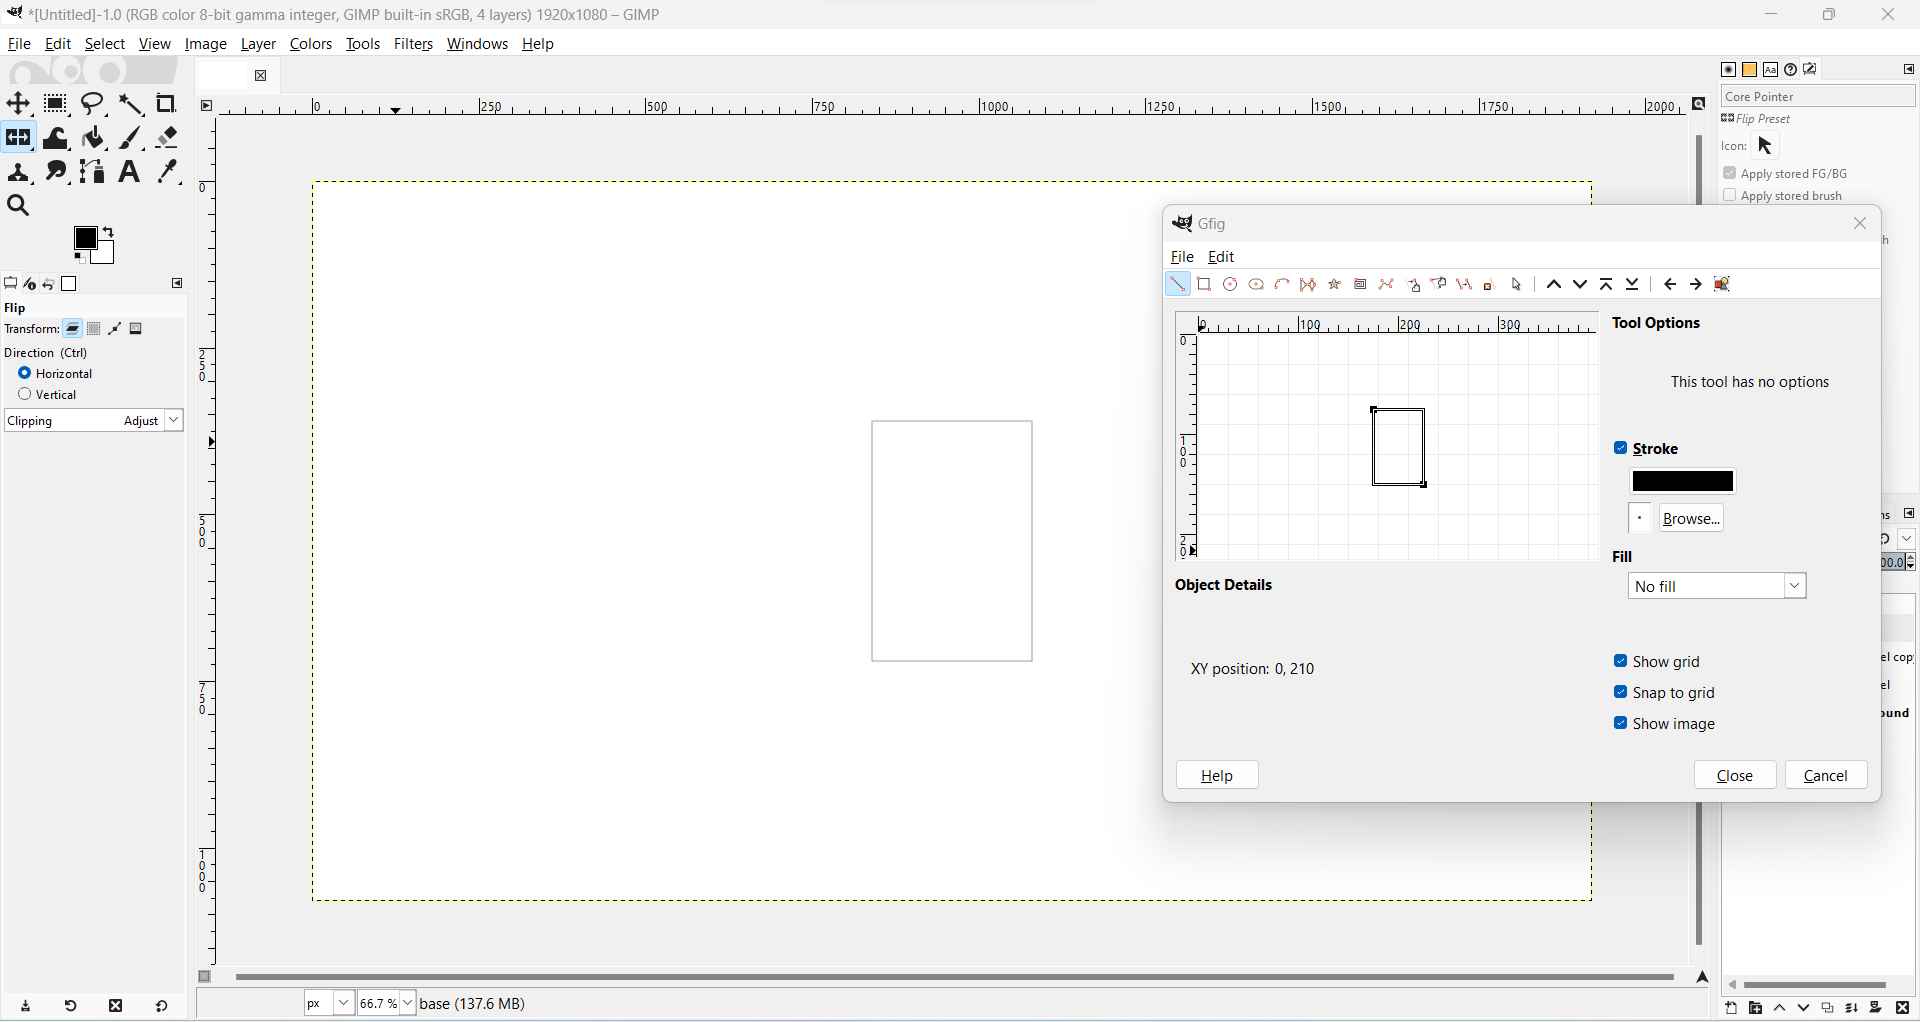Click the Browse... brush button
Viewport: 1920px width, 1022px height.
click(x=1692, y=519)
